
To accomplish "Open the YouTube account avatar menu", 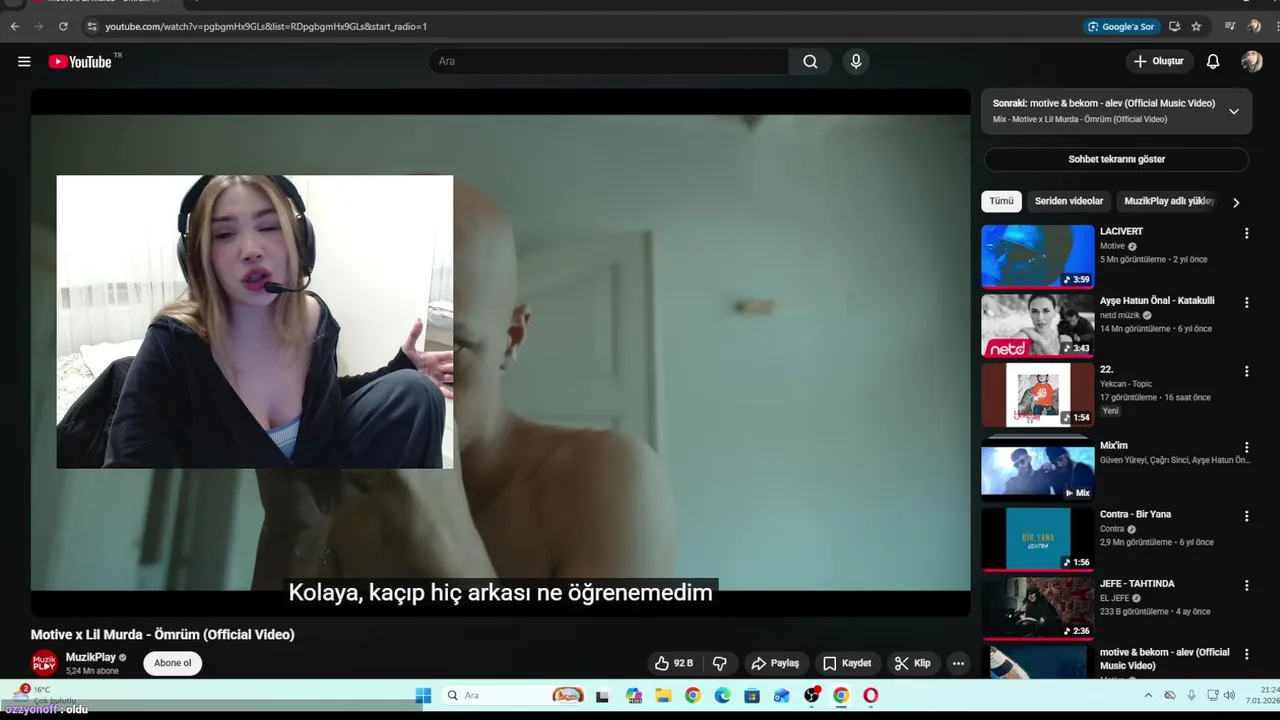I will [1252, 62].
